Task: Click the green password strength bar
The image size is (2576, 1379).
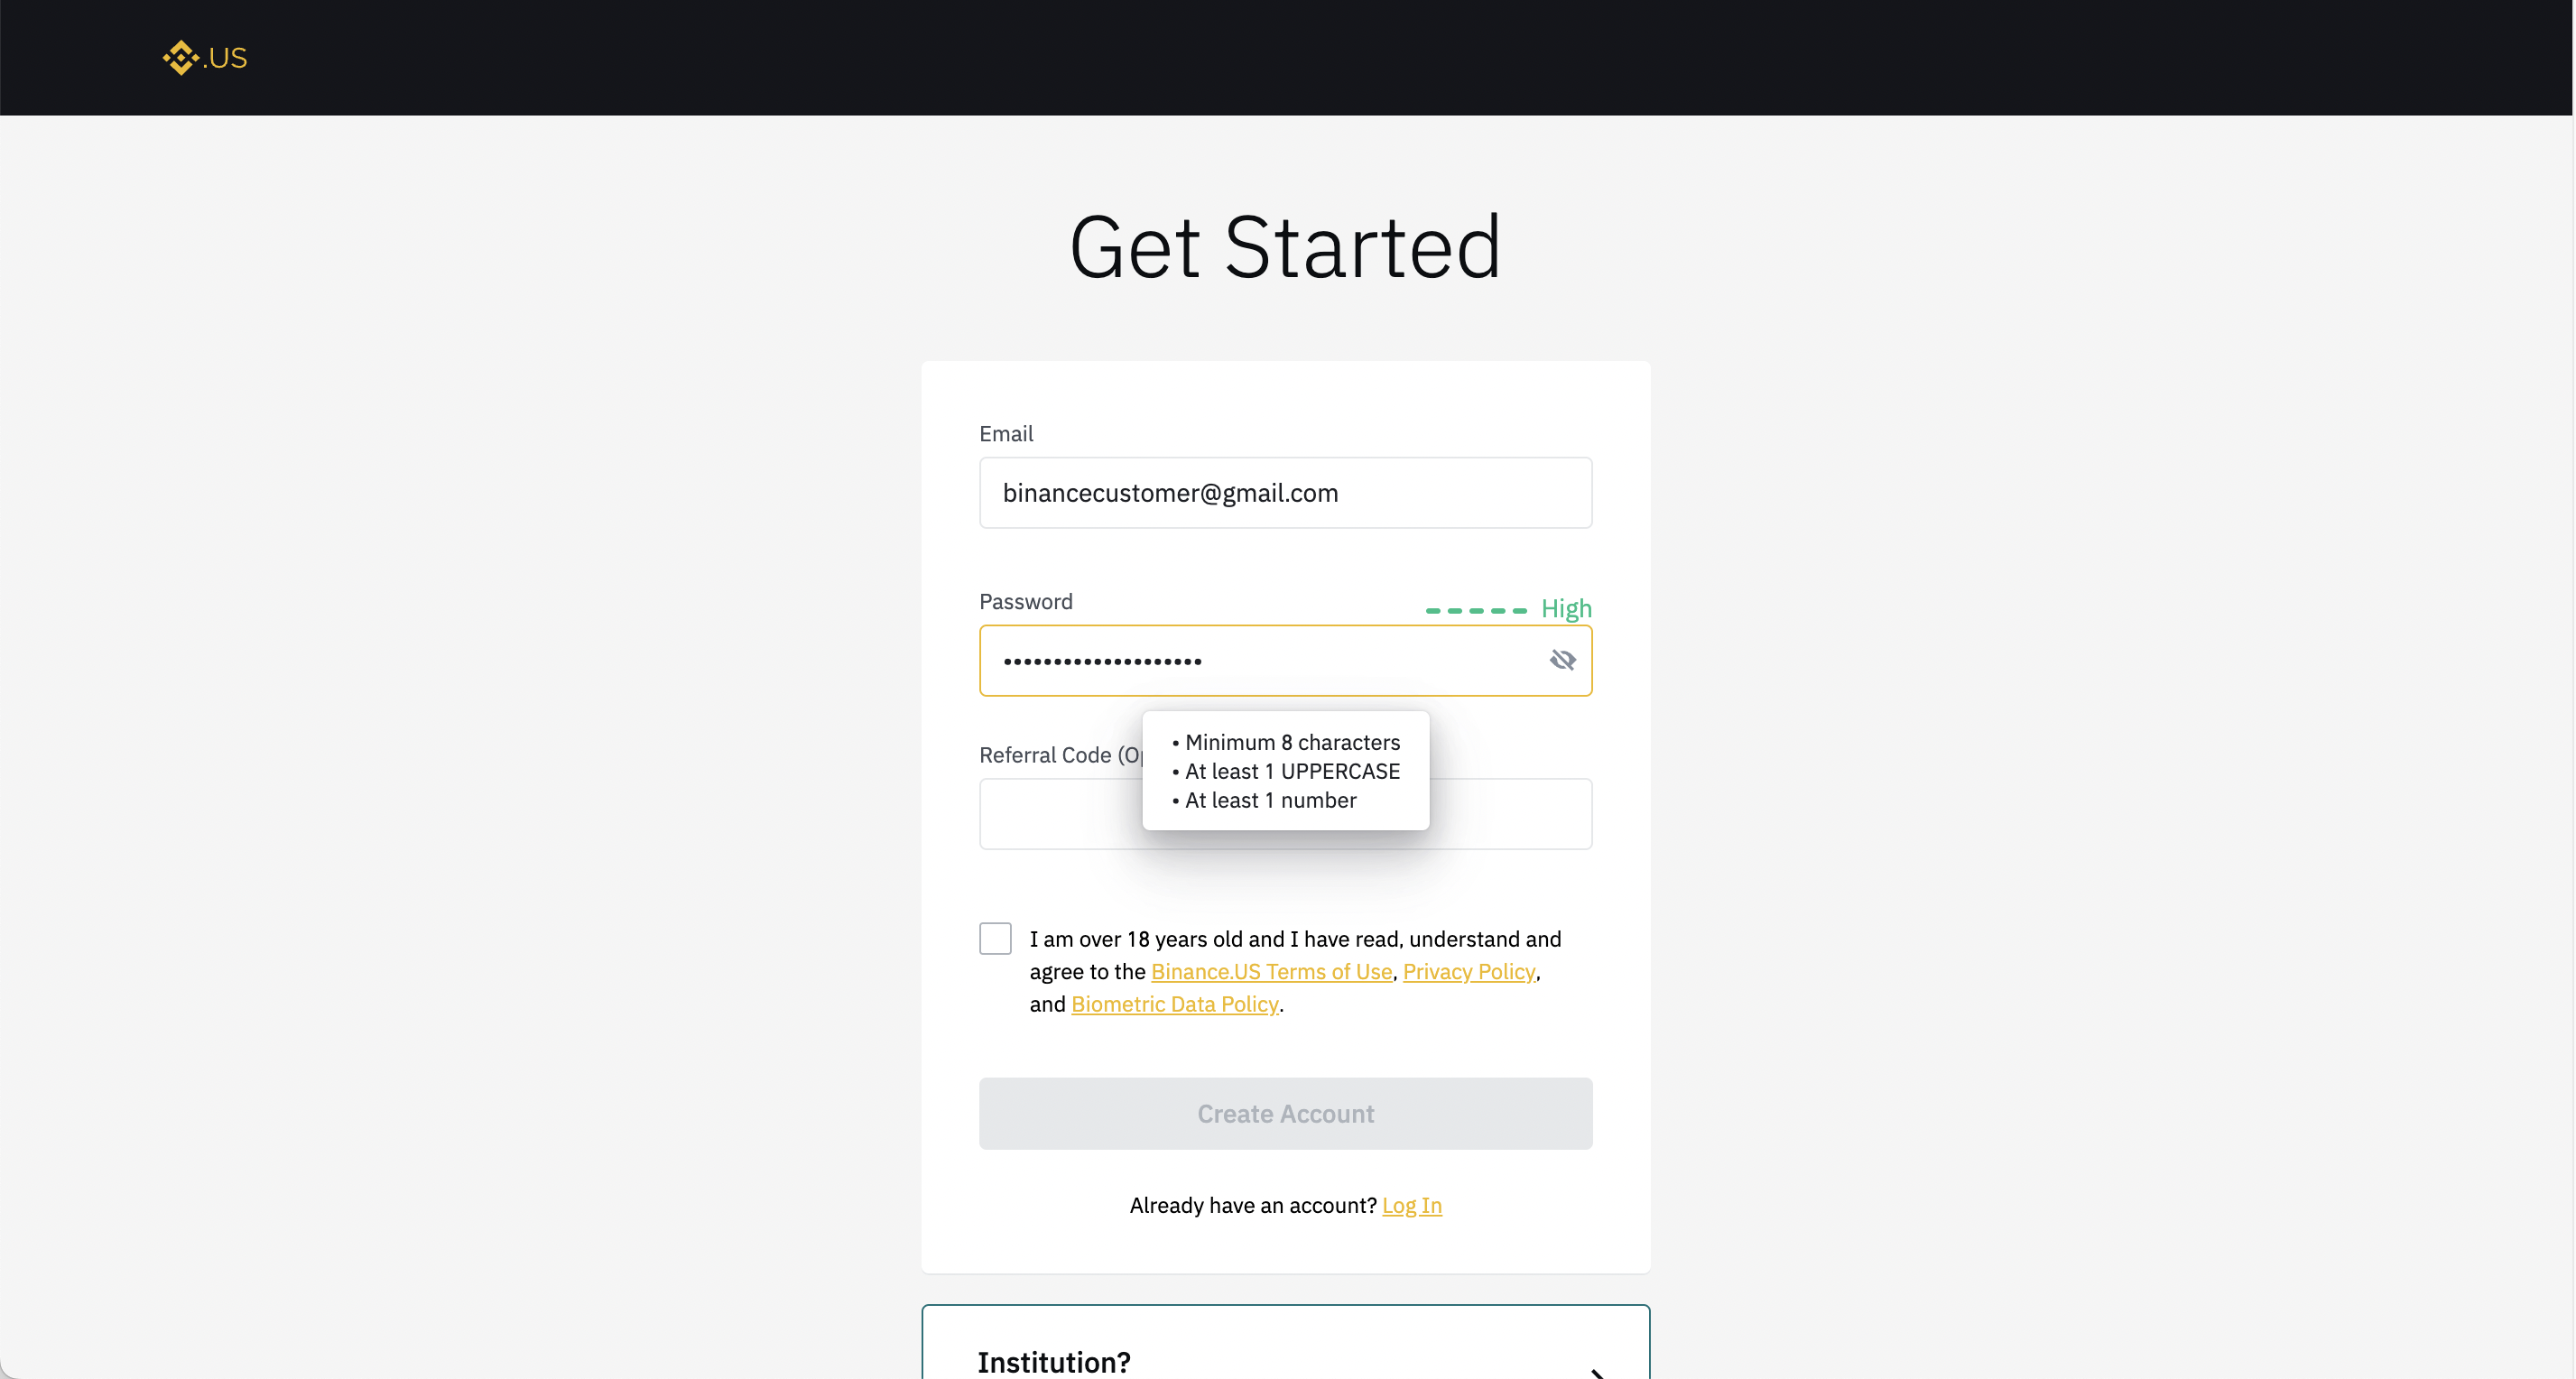Action: (1476, 610)
